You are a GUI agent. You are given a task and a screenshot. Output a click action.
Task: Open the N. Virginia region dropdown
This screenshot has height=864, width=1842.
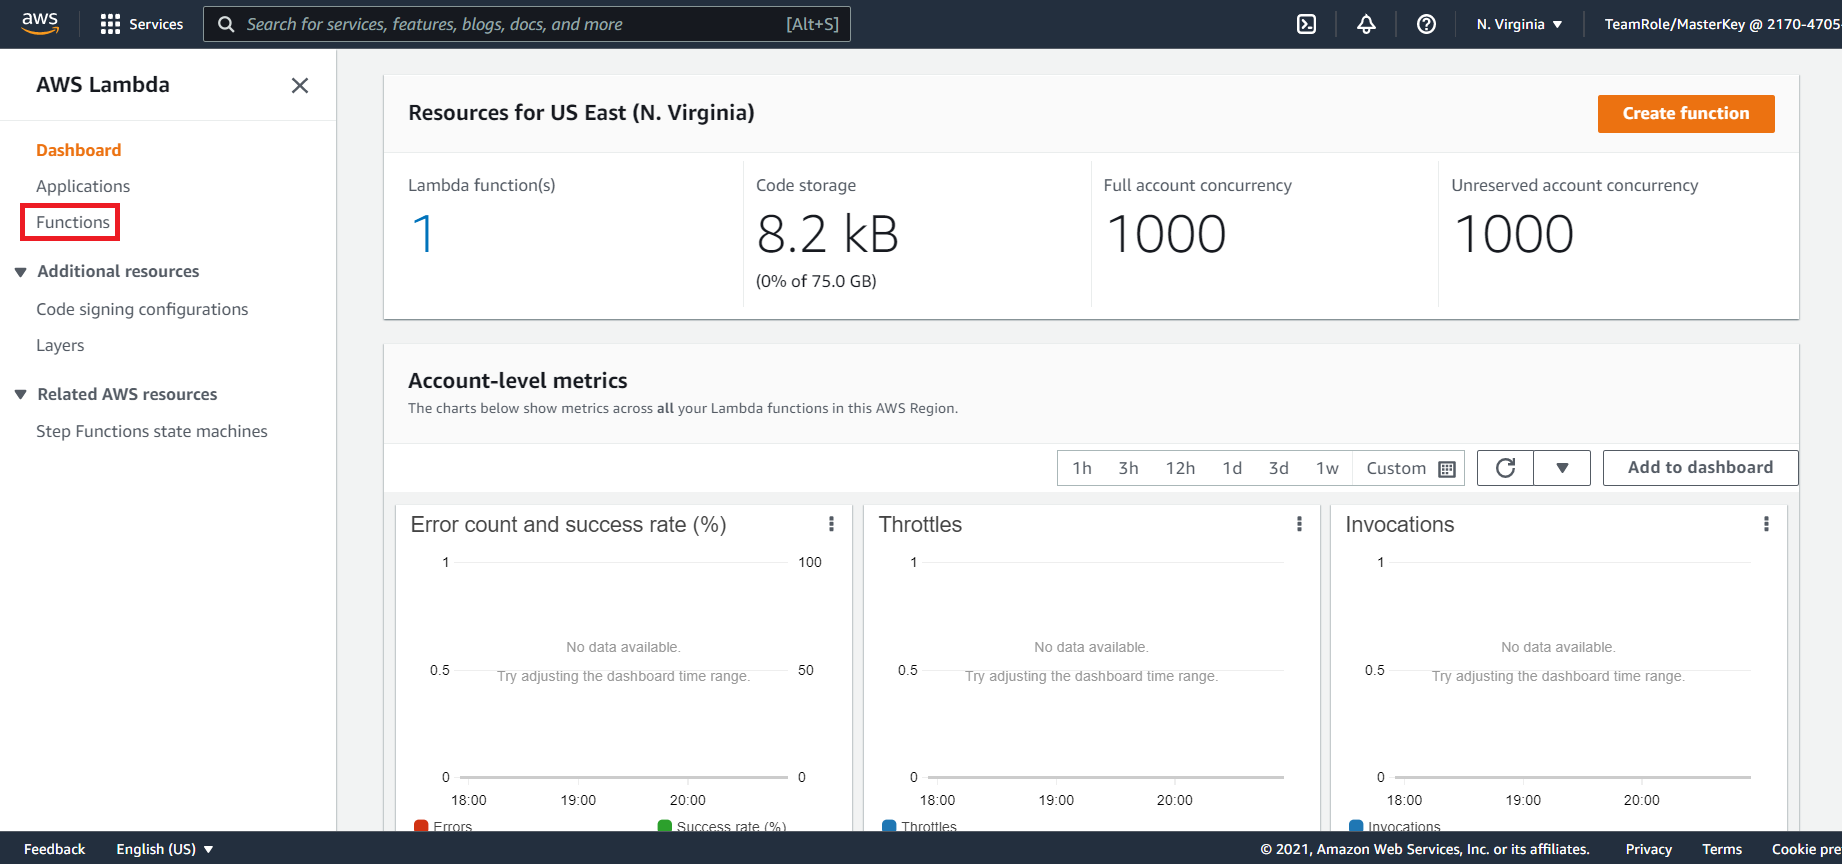point(1519,24)
